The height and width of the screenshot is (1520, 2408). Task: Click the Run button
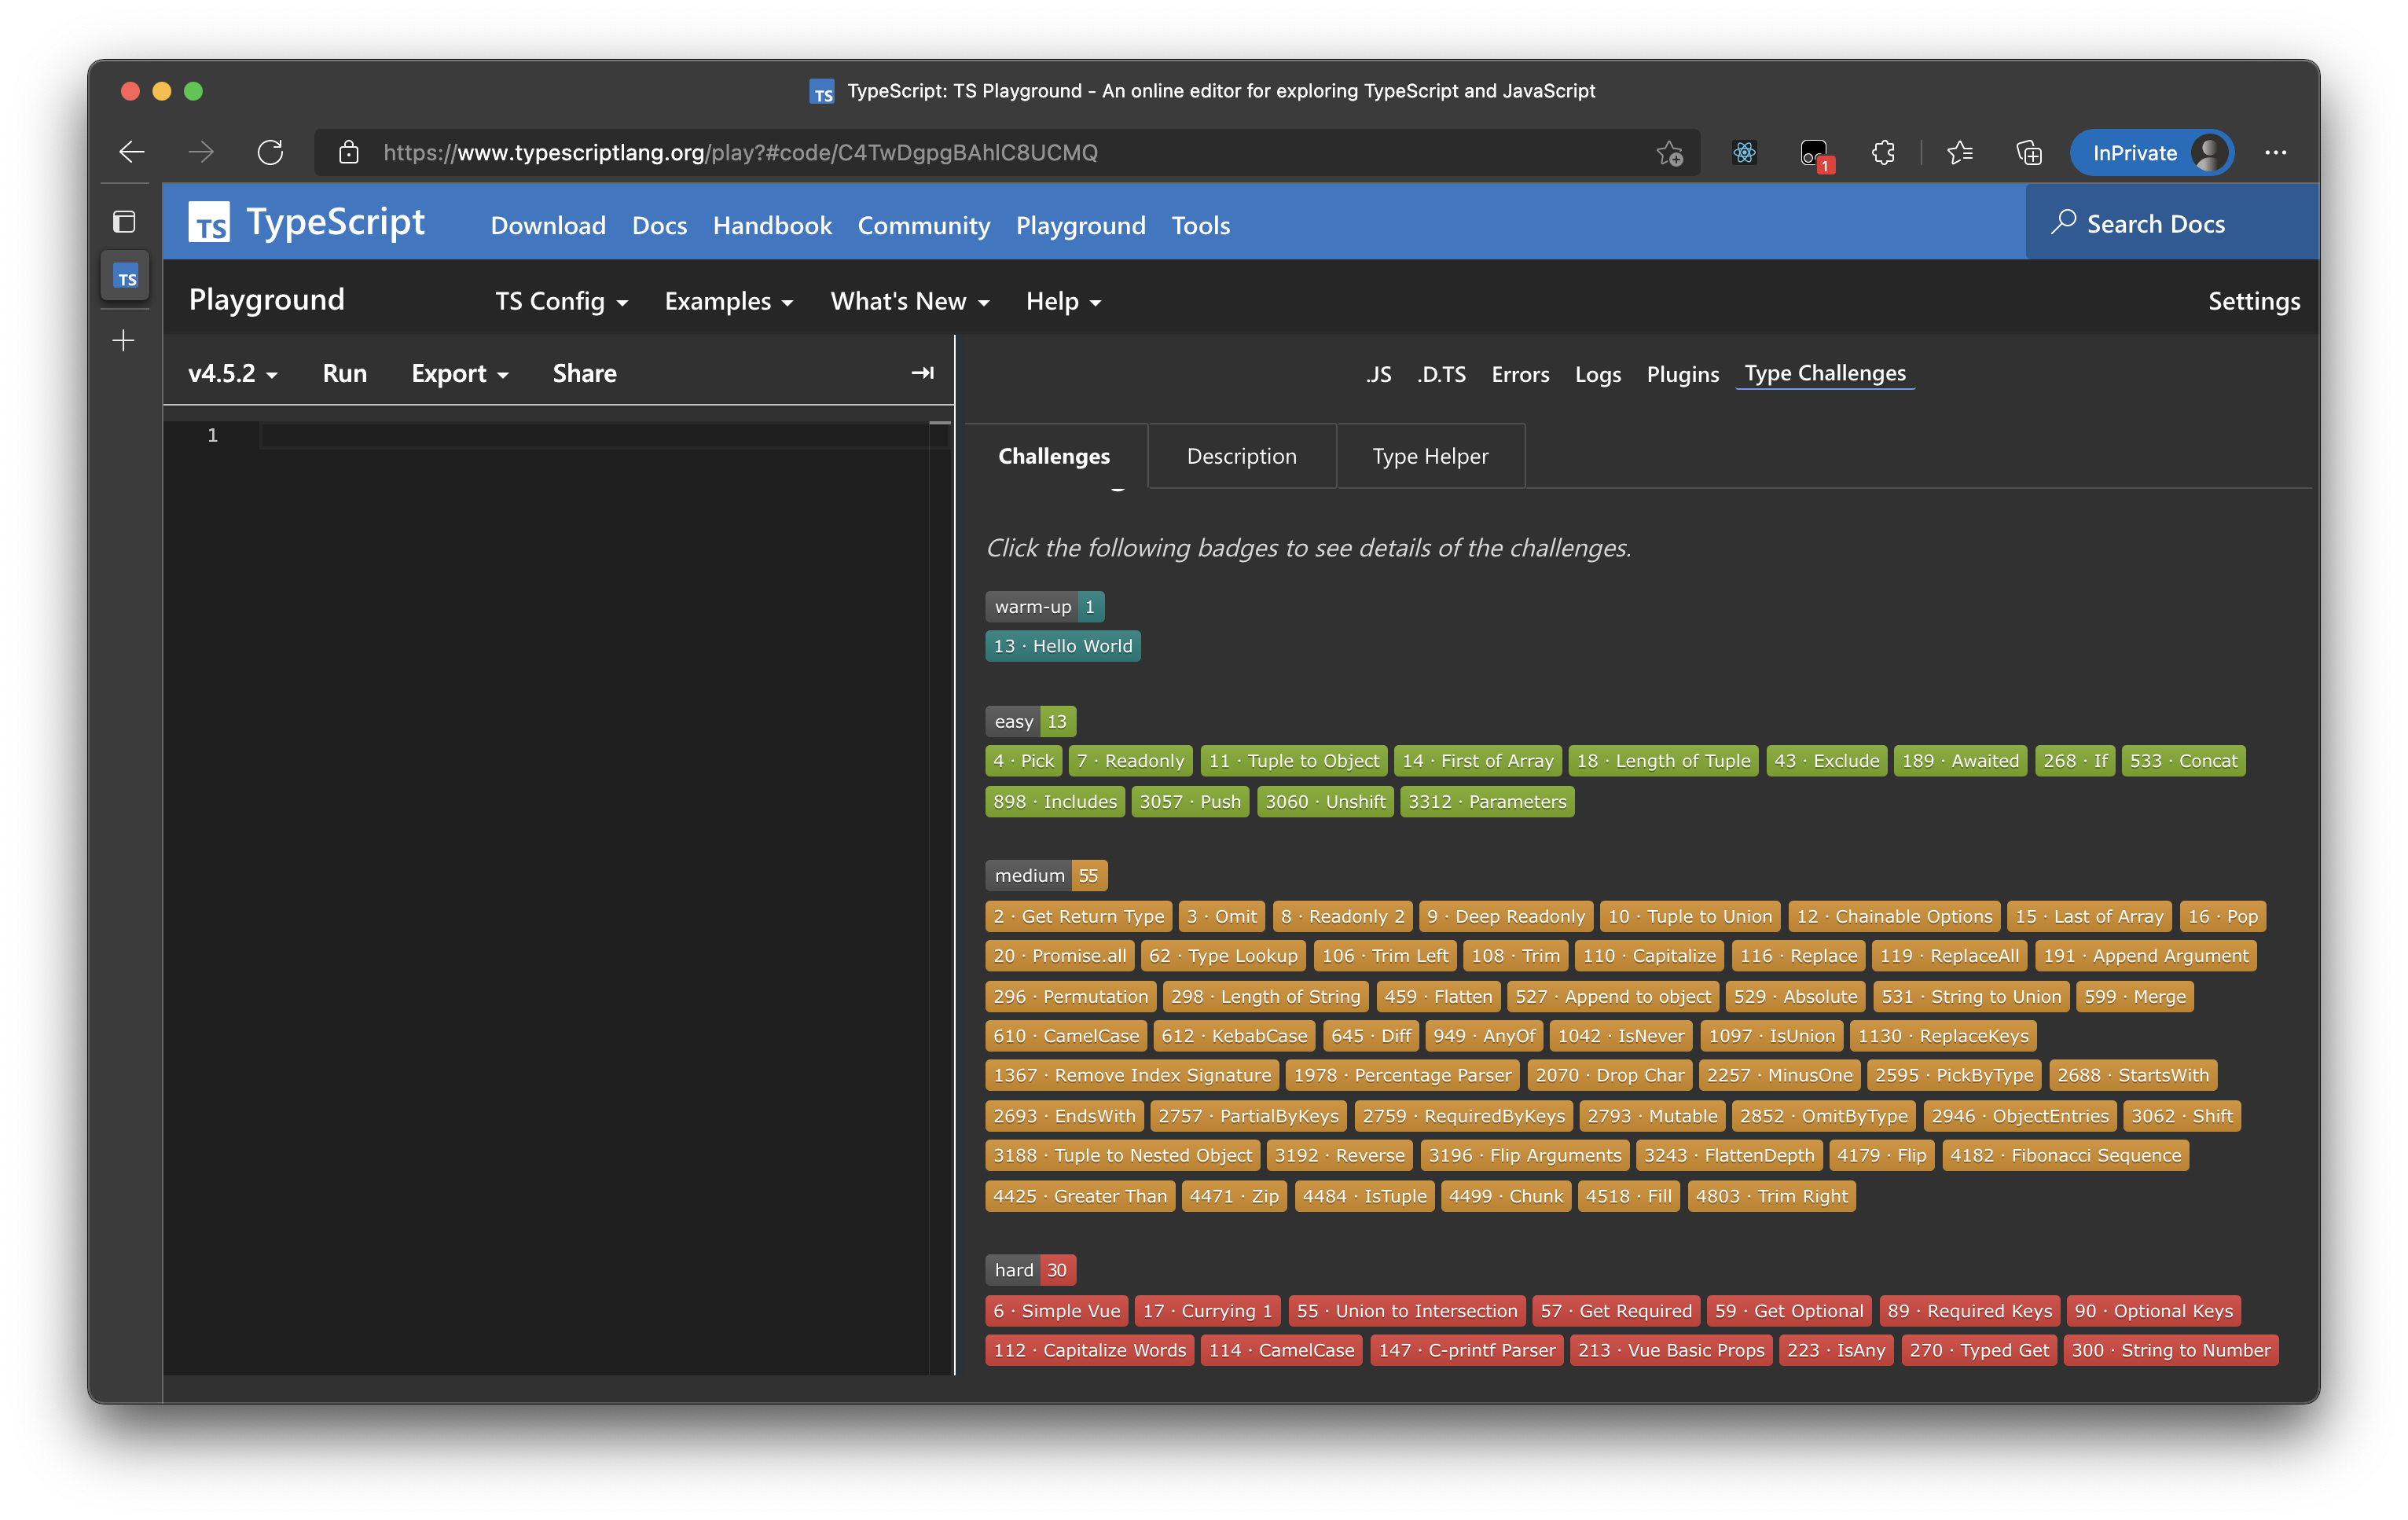[x=345, y=374]
